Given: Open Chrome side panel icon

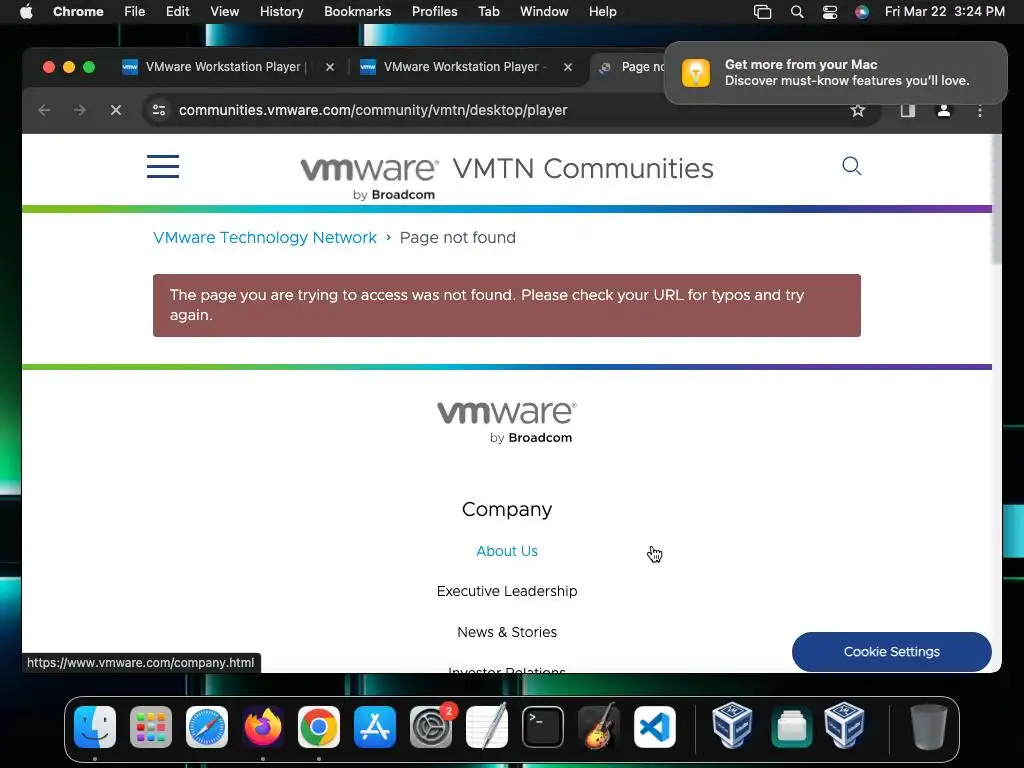Looking at the screenshot, I should (907, 110).
